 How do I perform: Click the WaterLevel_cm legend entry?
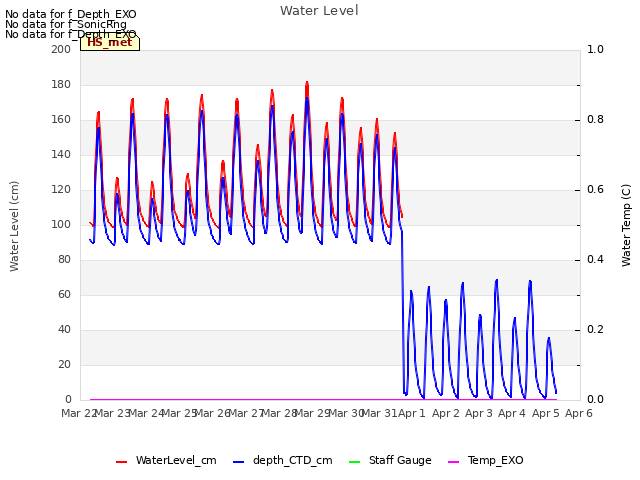point(166,461)
